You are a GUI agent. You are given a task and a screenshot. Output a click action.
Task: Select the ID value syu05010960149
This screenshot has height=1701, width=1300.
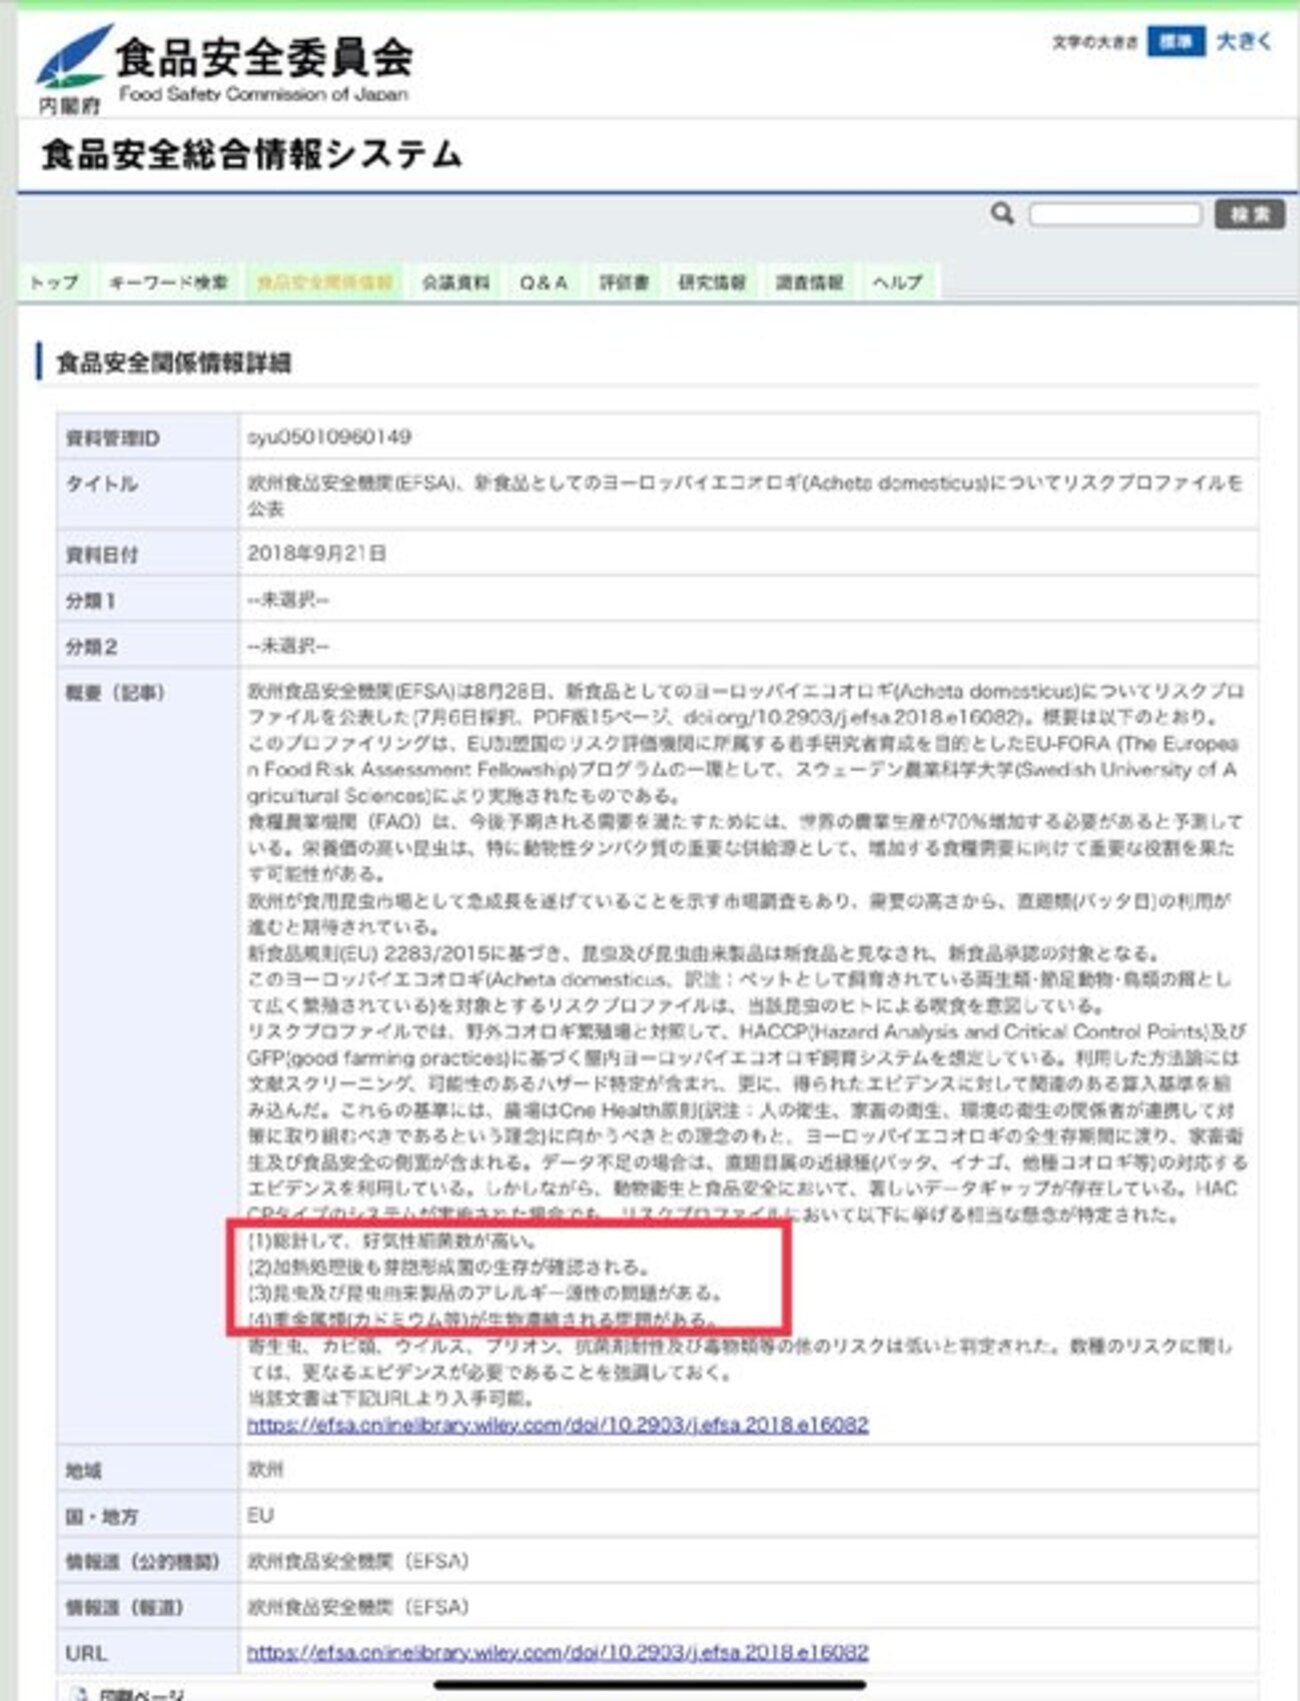(x=329, y=437)
